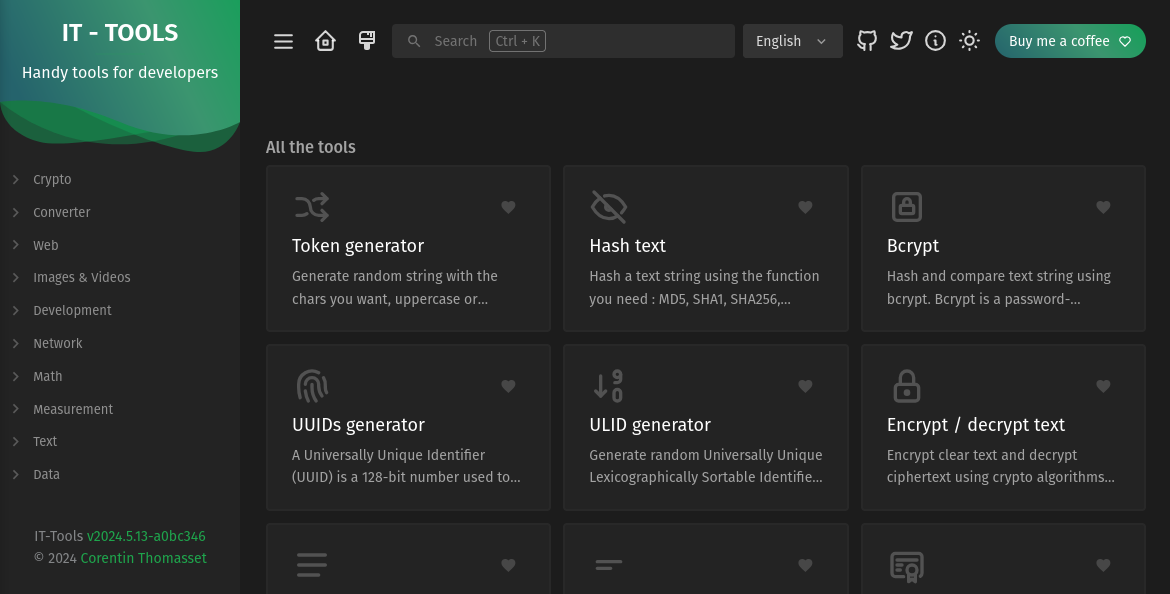The width and height of the screenshot is (1170, 594).
Task: Toggle the sidebar hamburger menu
Action: pyautogui.click(x=283, y=41)
